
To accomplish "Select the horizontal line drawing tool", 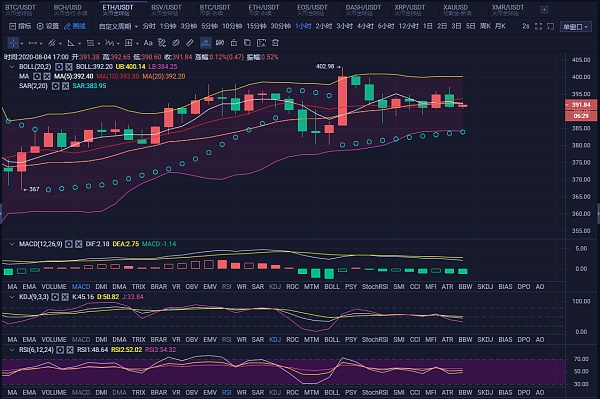I will (33, 43).
